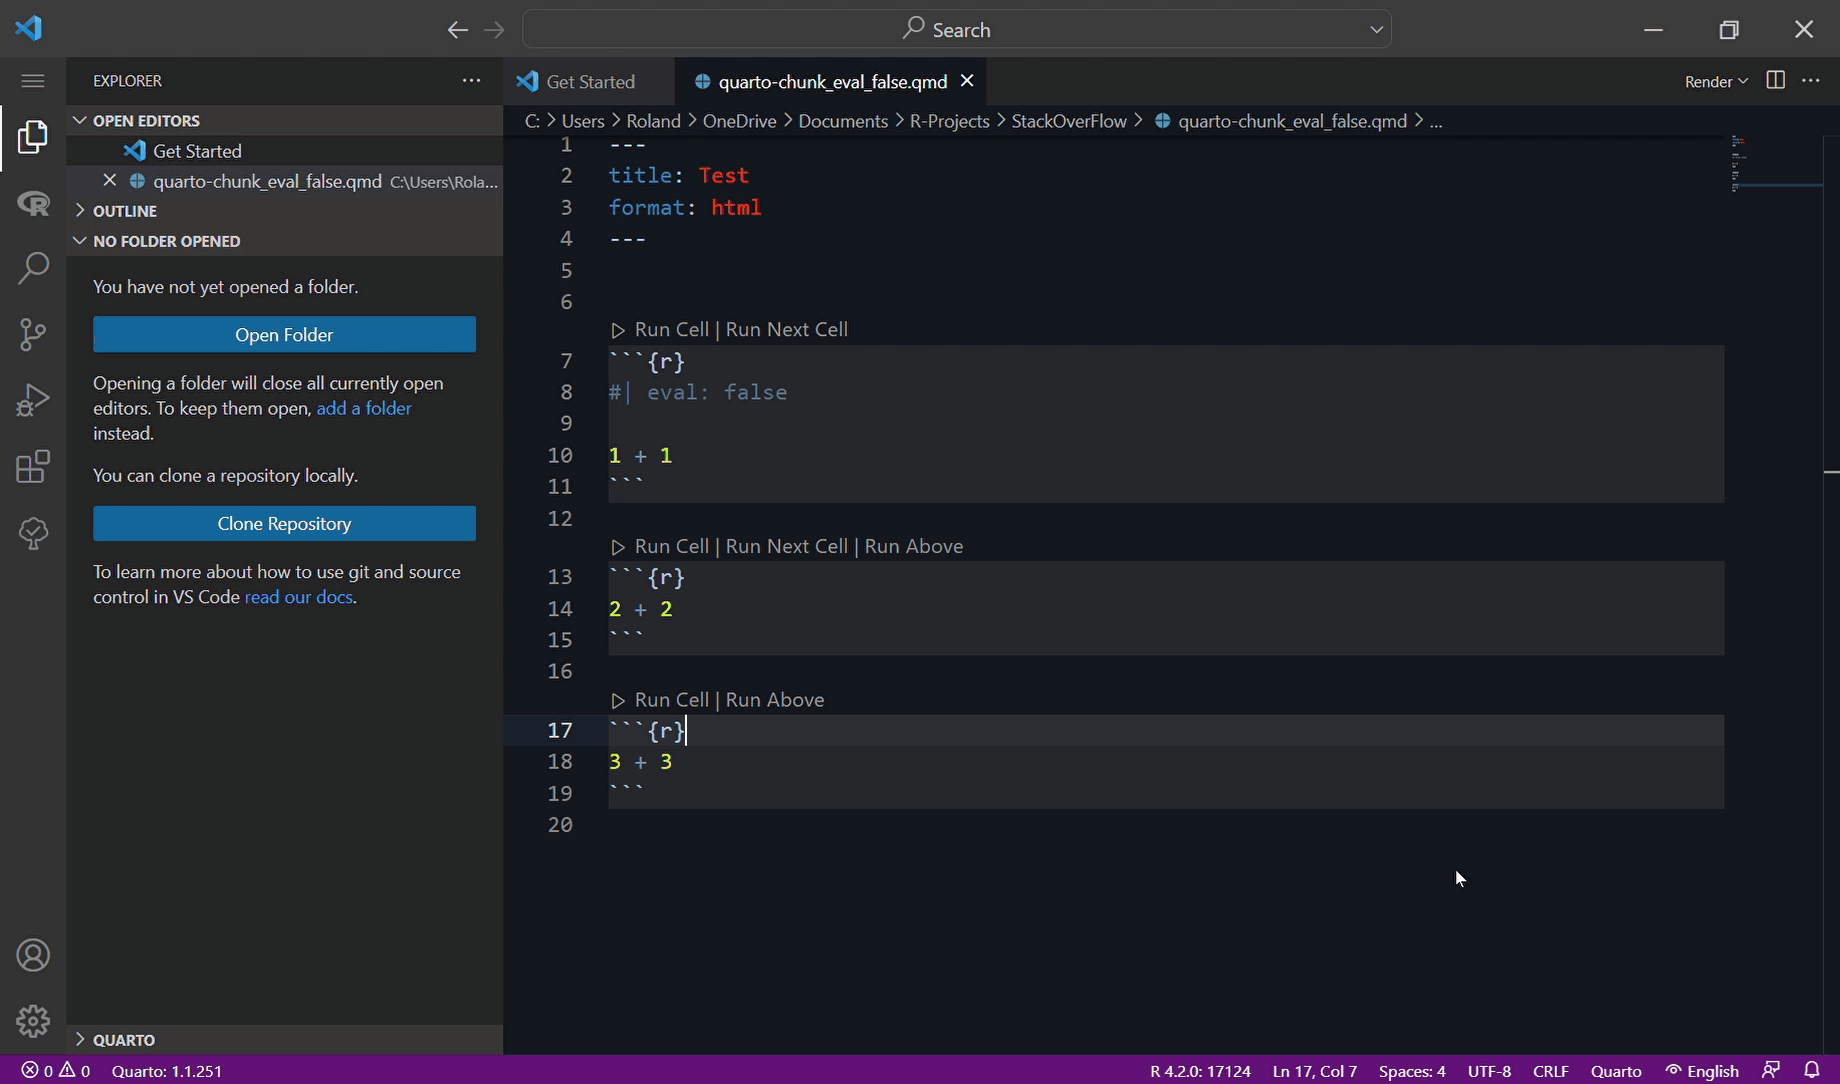Close quarto-chunk_eval_false.qmd in Open Editors list
Image resolution: width=1840 pixels, height=1084 pixels.
(110, 180)
